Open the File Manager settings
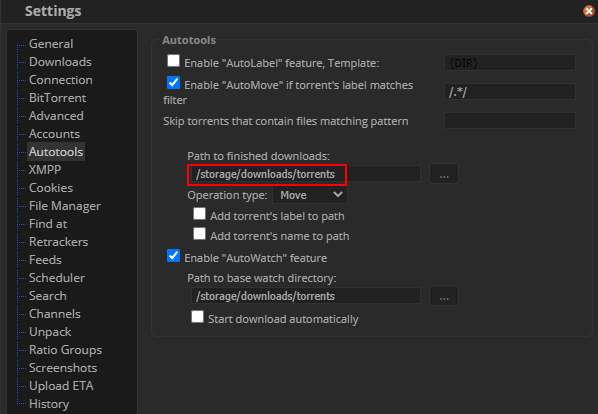 pos(65,206)
